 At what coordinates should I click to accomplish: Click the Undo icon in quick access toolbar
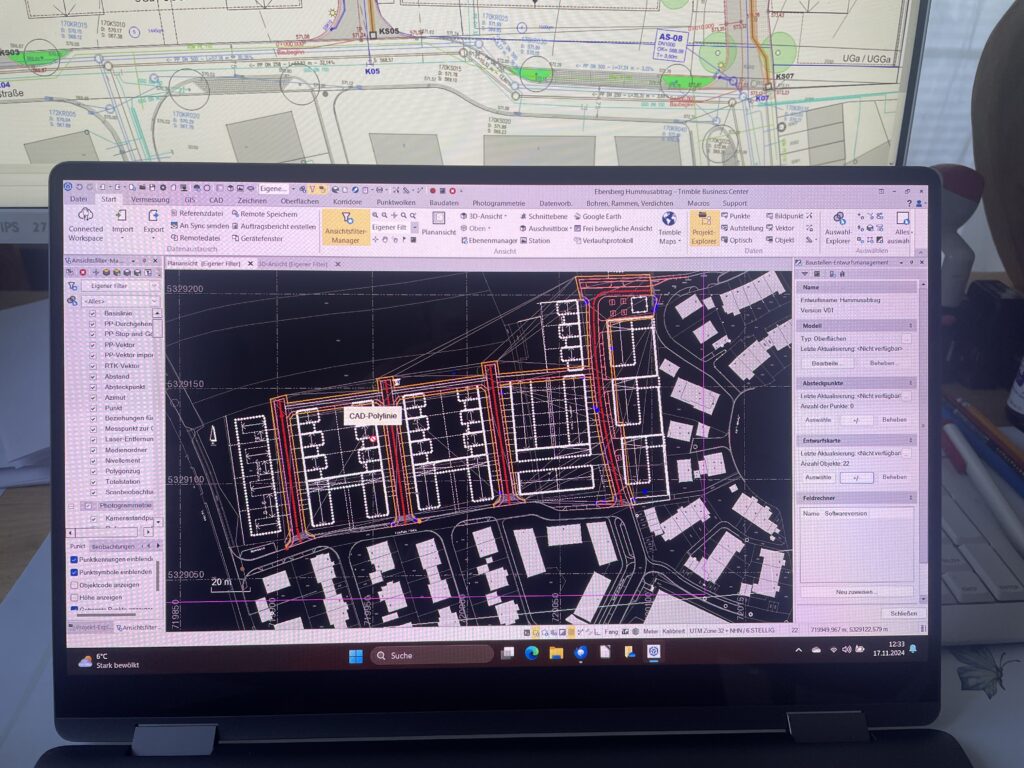click(x=79, y=187)
